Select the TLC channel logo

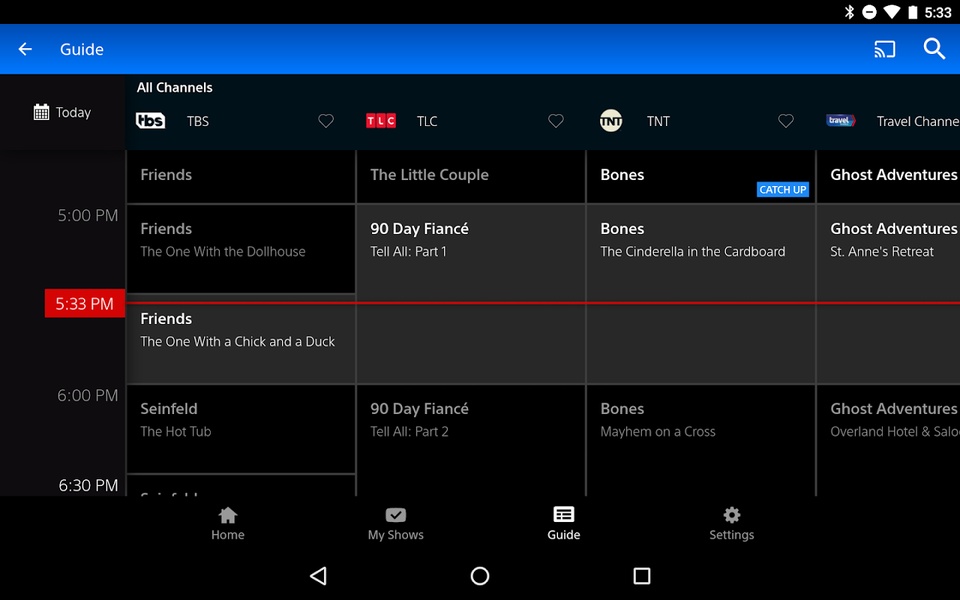(x=381, y=121)
